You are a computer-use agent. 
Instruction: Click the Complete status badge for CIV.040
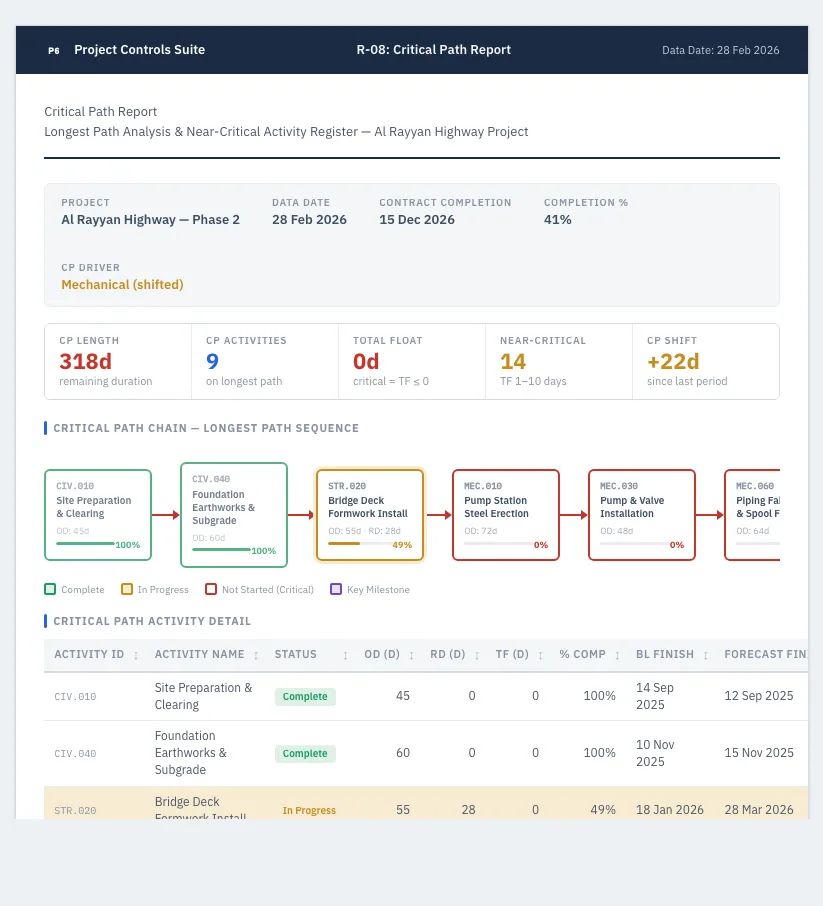click(305, 753)
